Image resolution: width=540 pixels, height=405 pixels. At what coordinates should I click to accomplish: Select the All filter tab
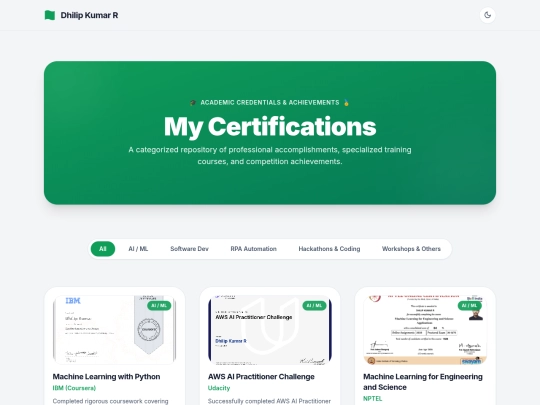(x=103, y=249)
